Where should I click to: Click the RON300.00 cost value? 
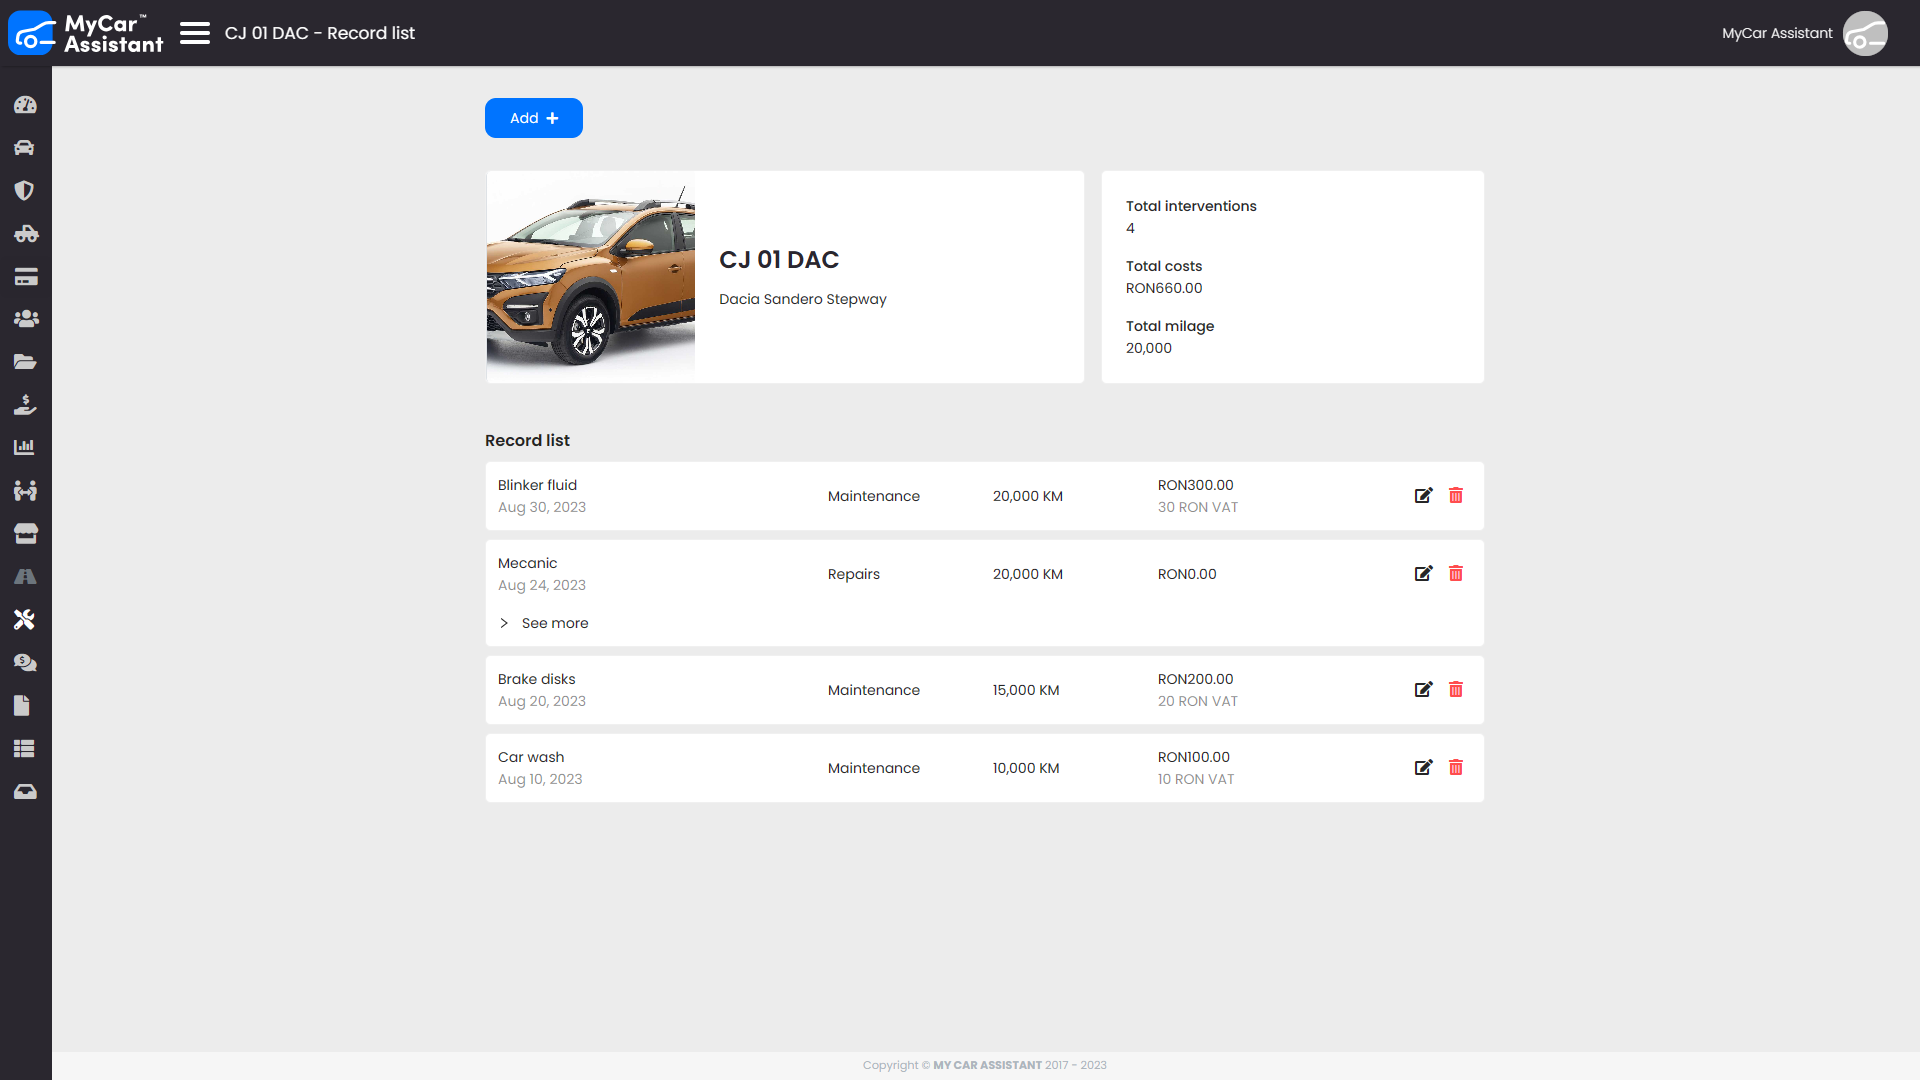1196,485
